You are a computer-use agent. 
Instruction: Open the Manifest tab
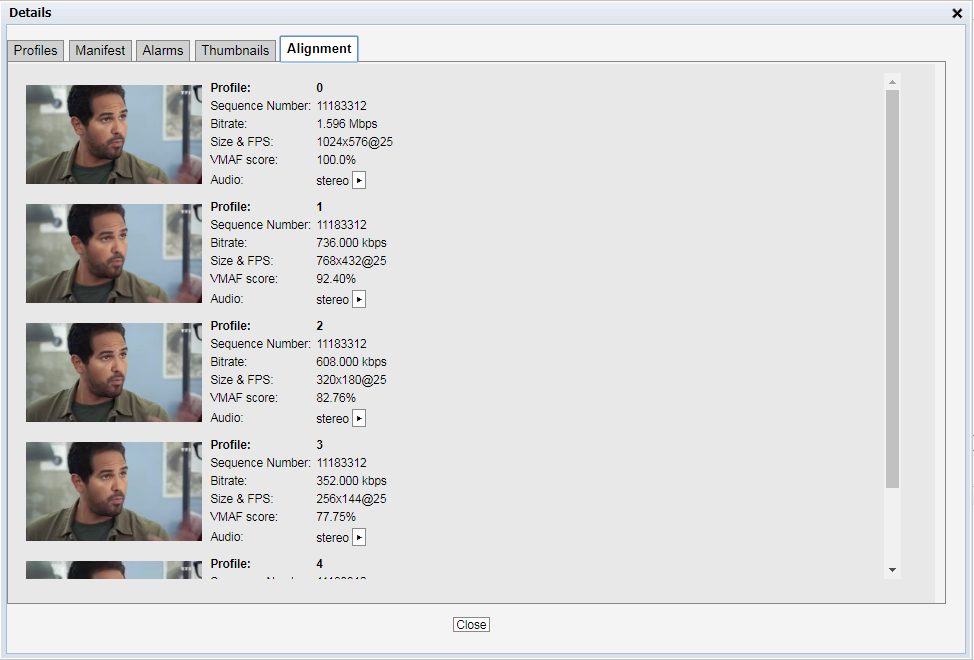click(100, 50)
